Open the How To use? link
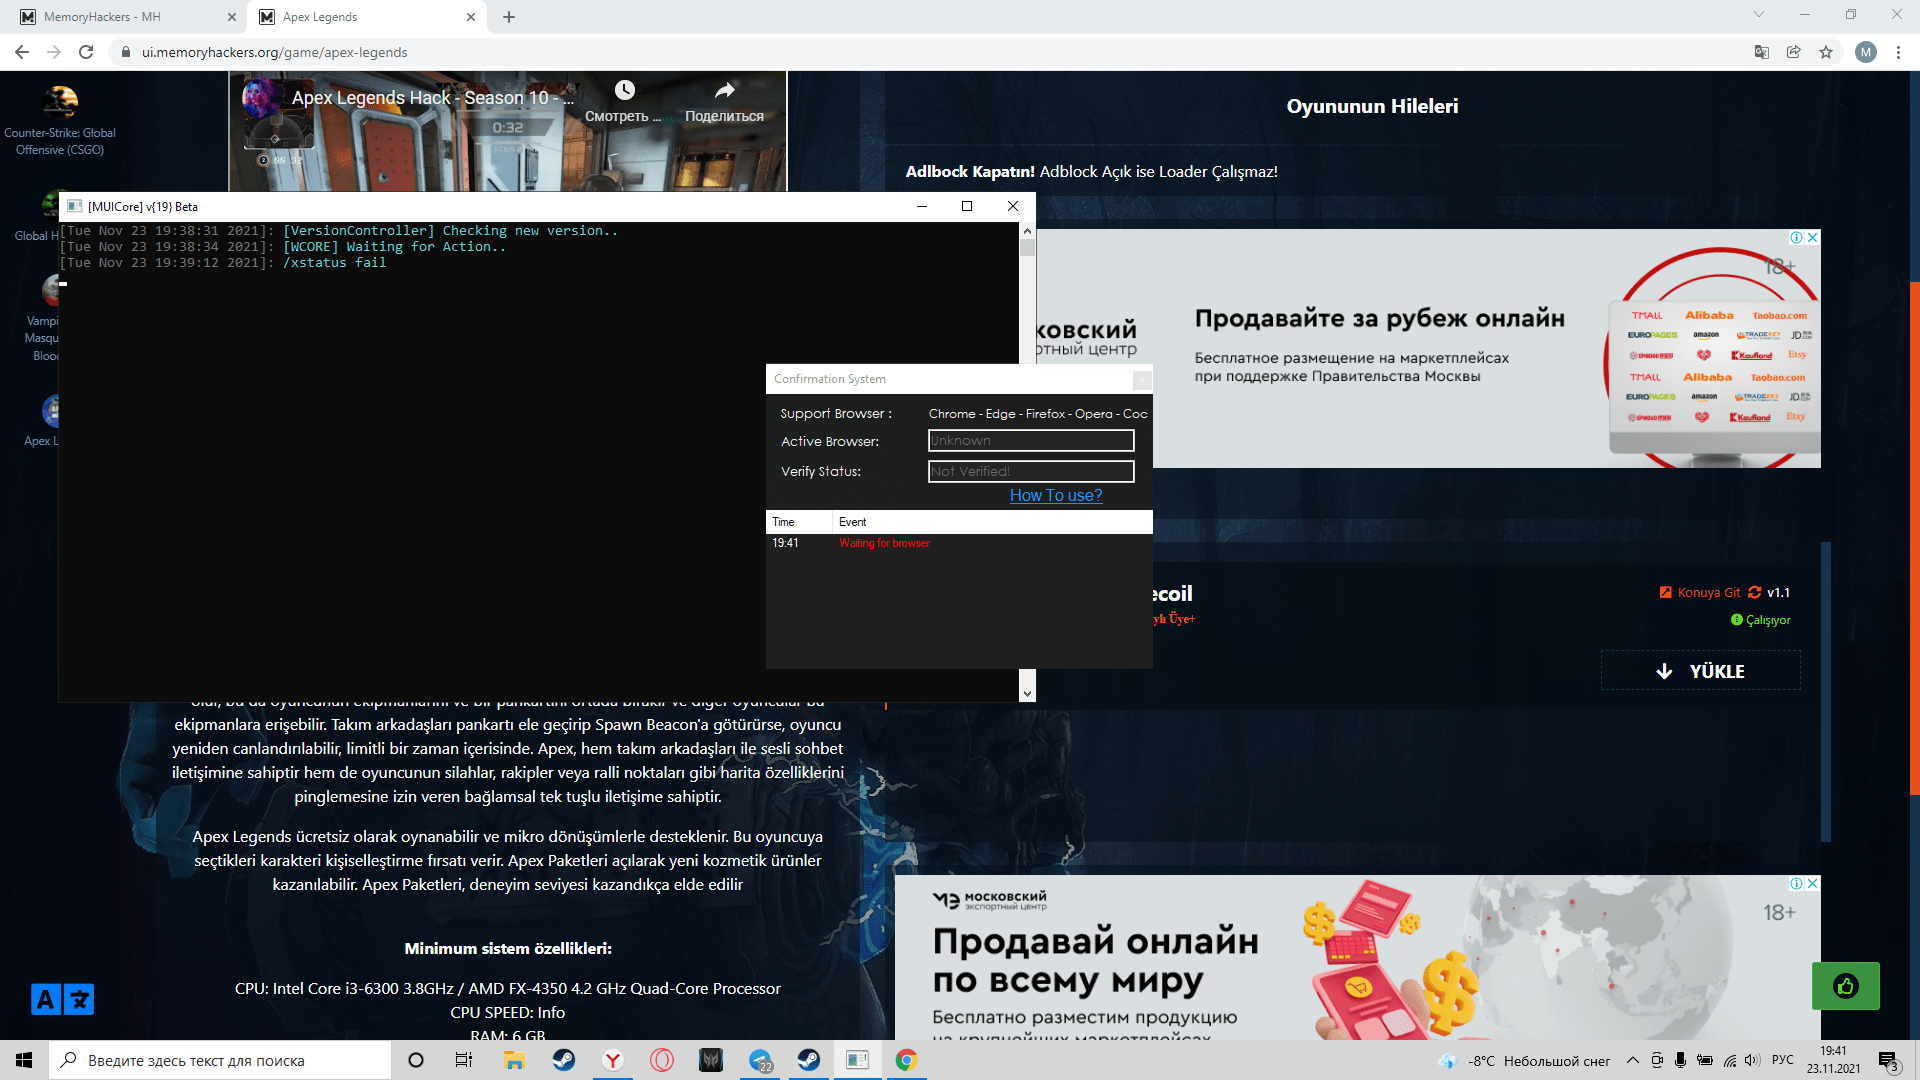The image size is (1920, 1080). [x=1056, y=496]
